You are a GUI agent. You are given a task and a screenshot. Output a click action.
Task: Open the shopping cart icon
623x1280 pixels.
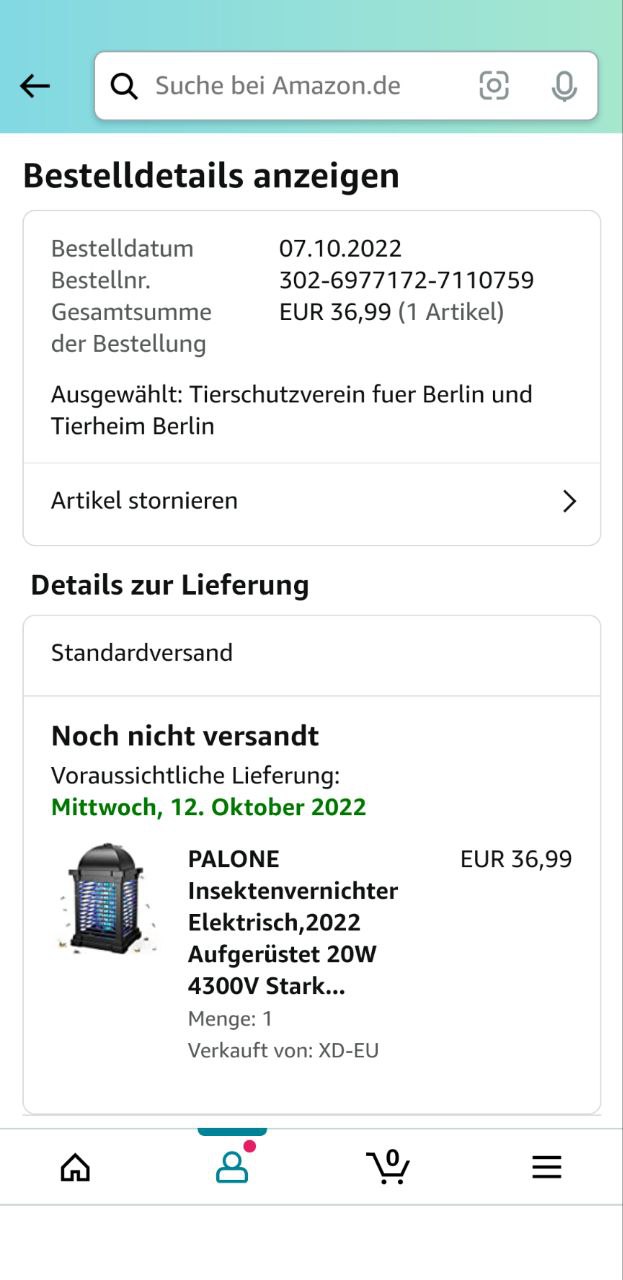pos(388,1166)
